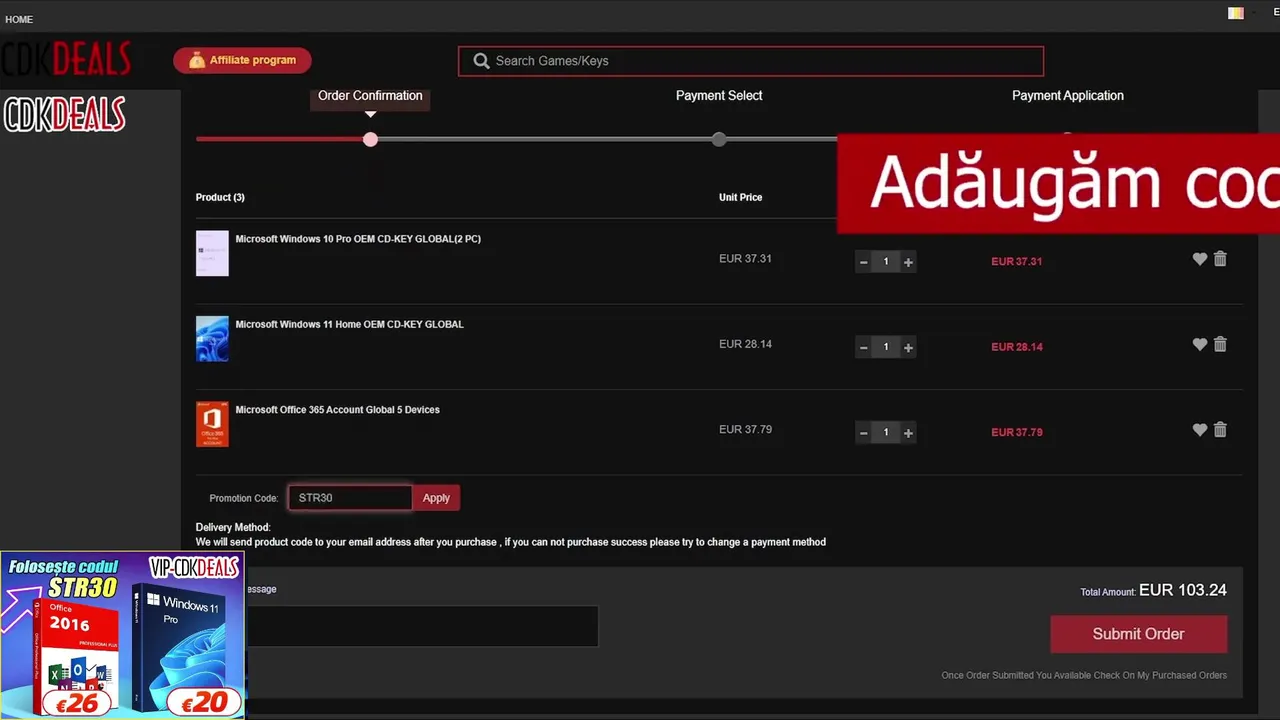Focus the Search Games/Keys field

click(x=751, y=61)
